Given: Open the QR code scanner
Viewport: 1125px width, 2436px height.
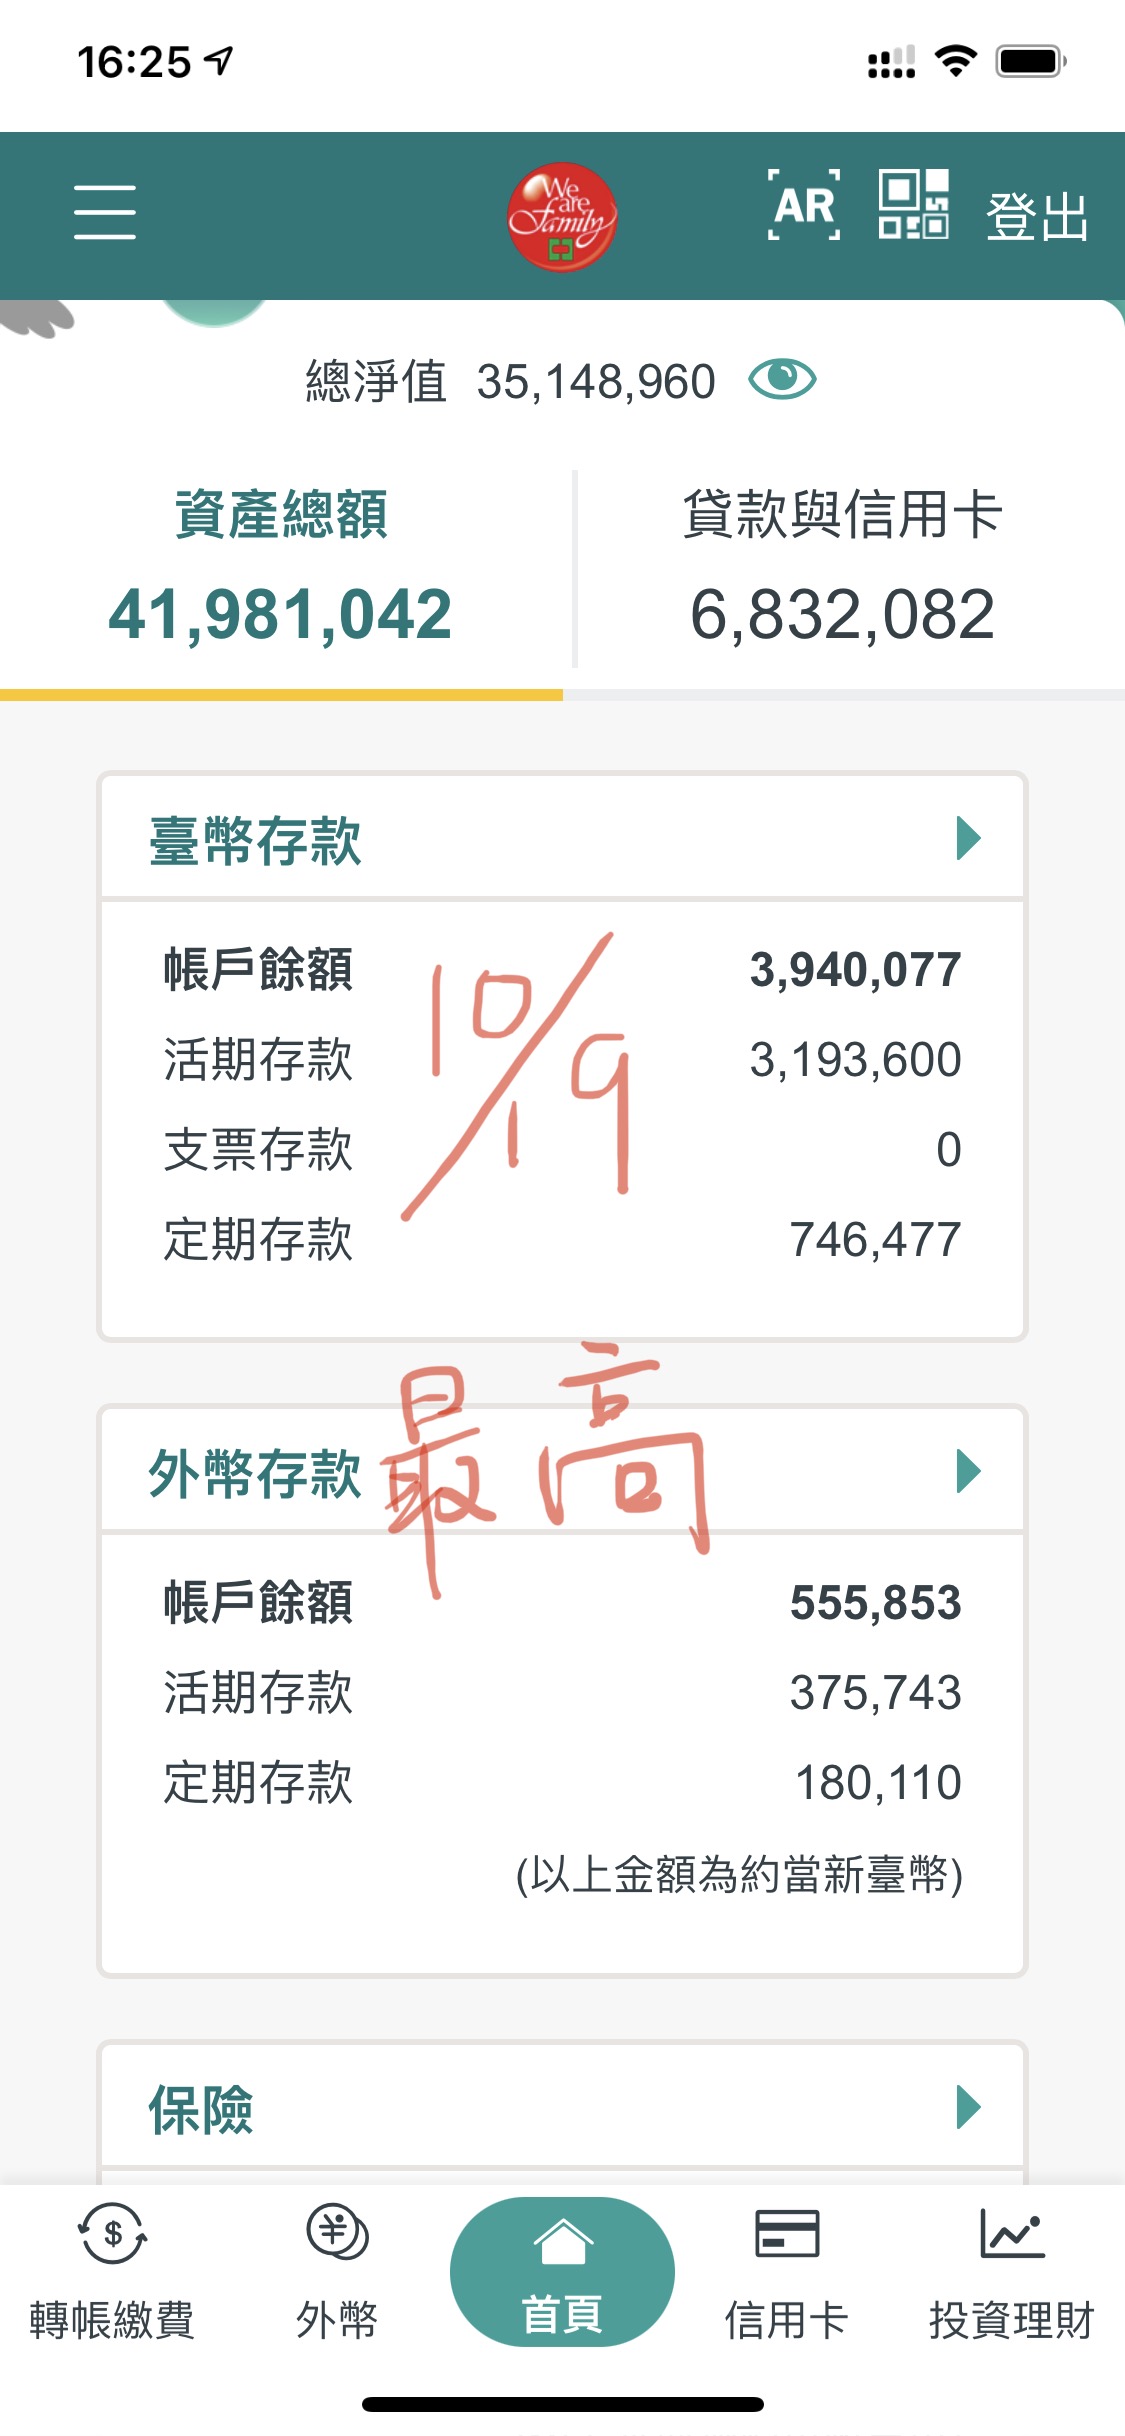Looking at the screenshot, I should (x=913, y=205).
